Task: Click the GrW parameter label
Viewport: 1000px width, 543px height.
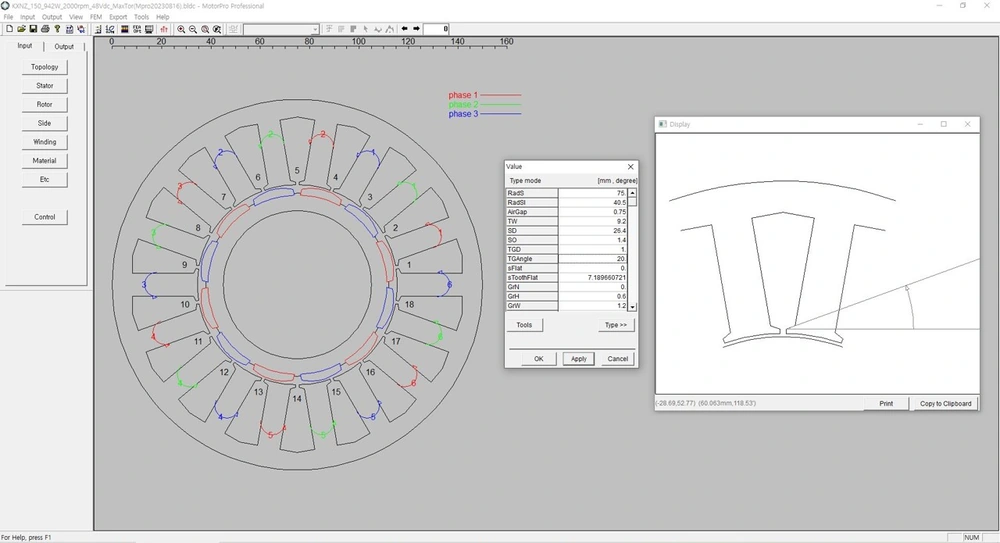Action: [532, 306]
